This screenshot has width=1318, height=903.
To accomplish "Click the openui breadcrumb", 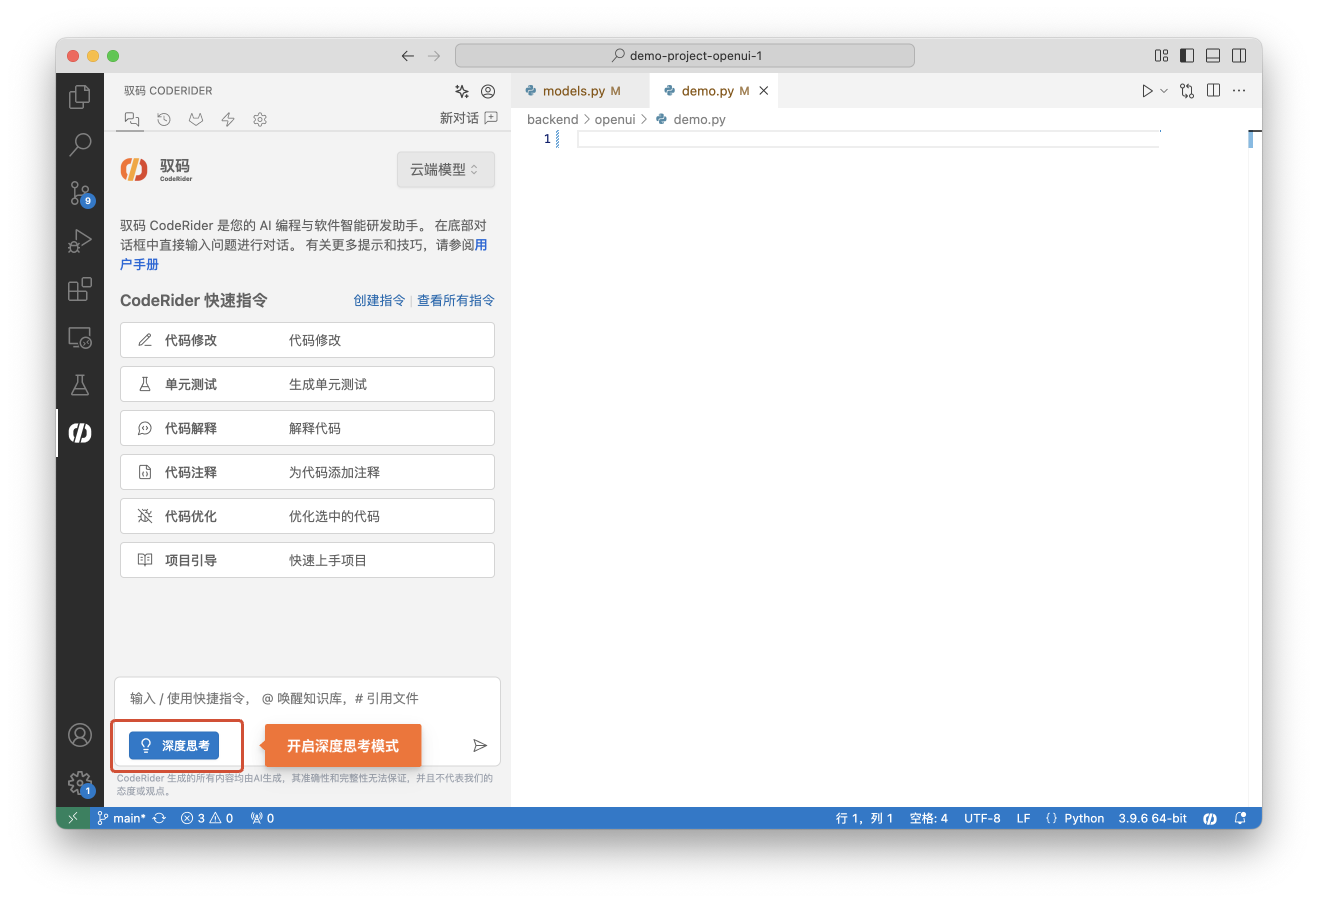I will [615, 119].
